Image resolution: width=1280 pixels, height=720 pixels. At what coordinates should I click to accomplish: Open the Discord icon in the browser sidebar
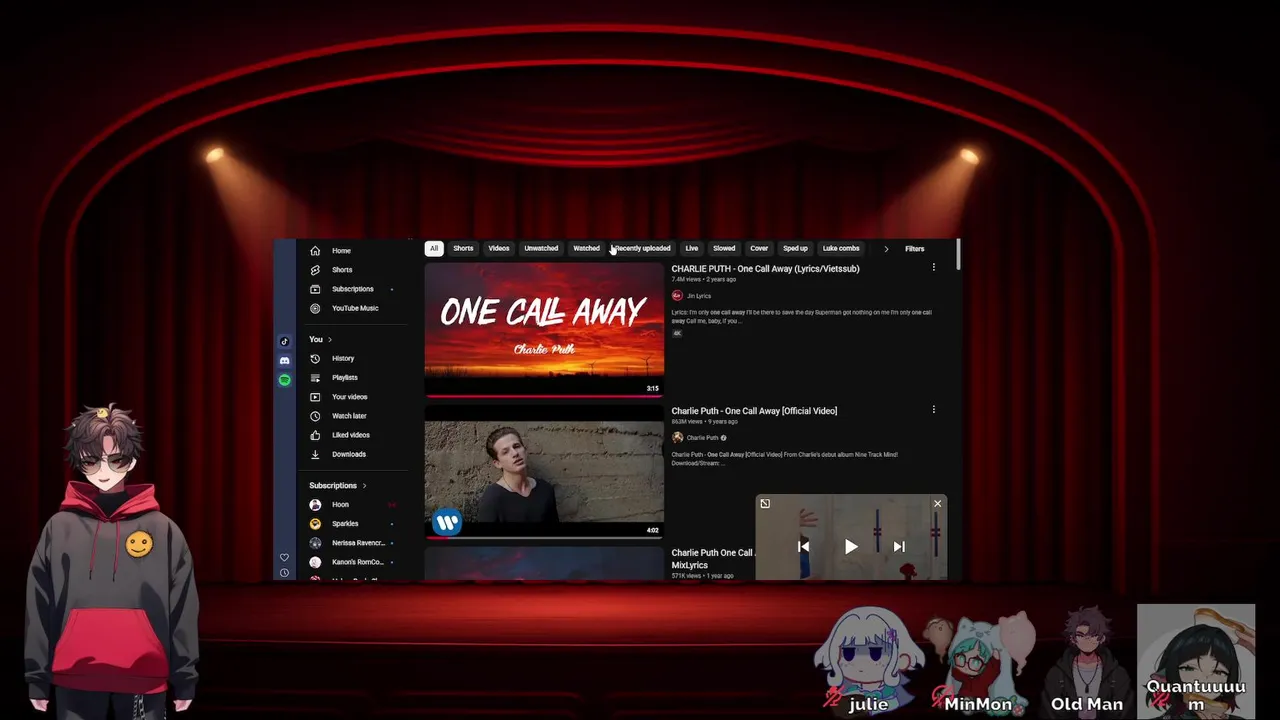click(285, 361)
